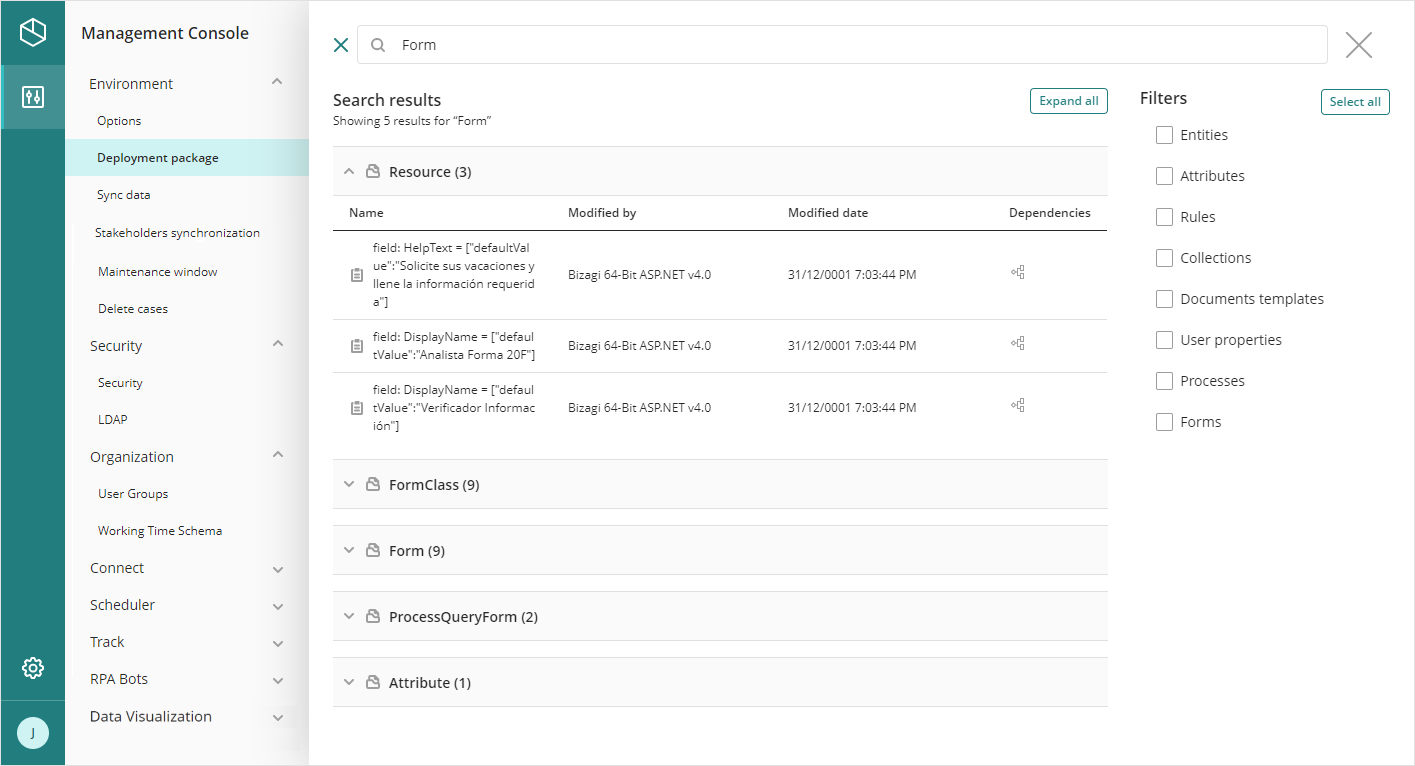Enable the Forms filter checkbox
This screenshot has height=766, width=1415.
1164,422
